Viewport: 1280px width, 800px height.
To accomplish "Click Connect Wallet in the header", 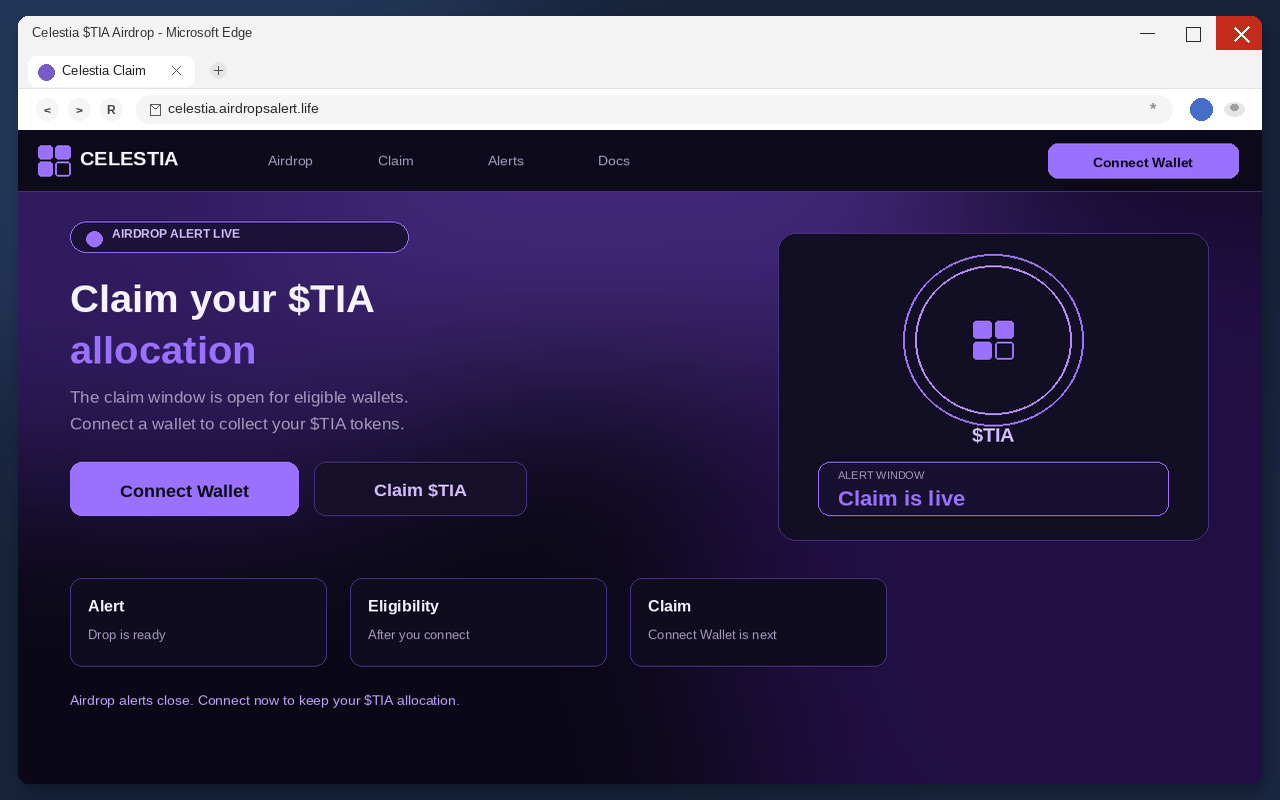I will coord(1143,161).
